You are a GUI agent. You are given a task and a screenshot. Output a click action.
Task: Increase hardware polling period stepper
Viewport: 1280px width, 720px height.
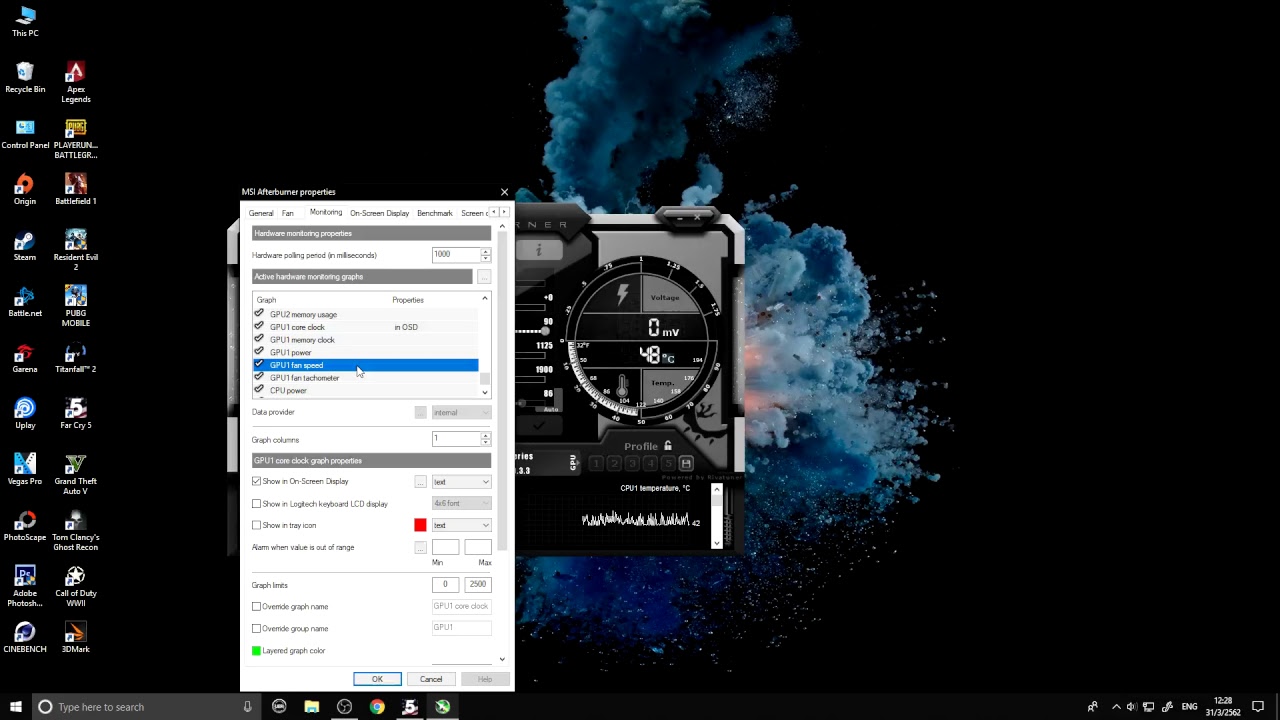pyautogui.click(x=486, y=252)
